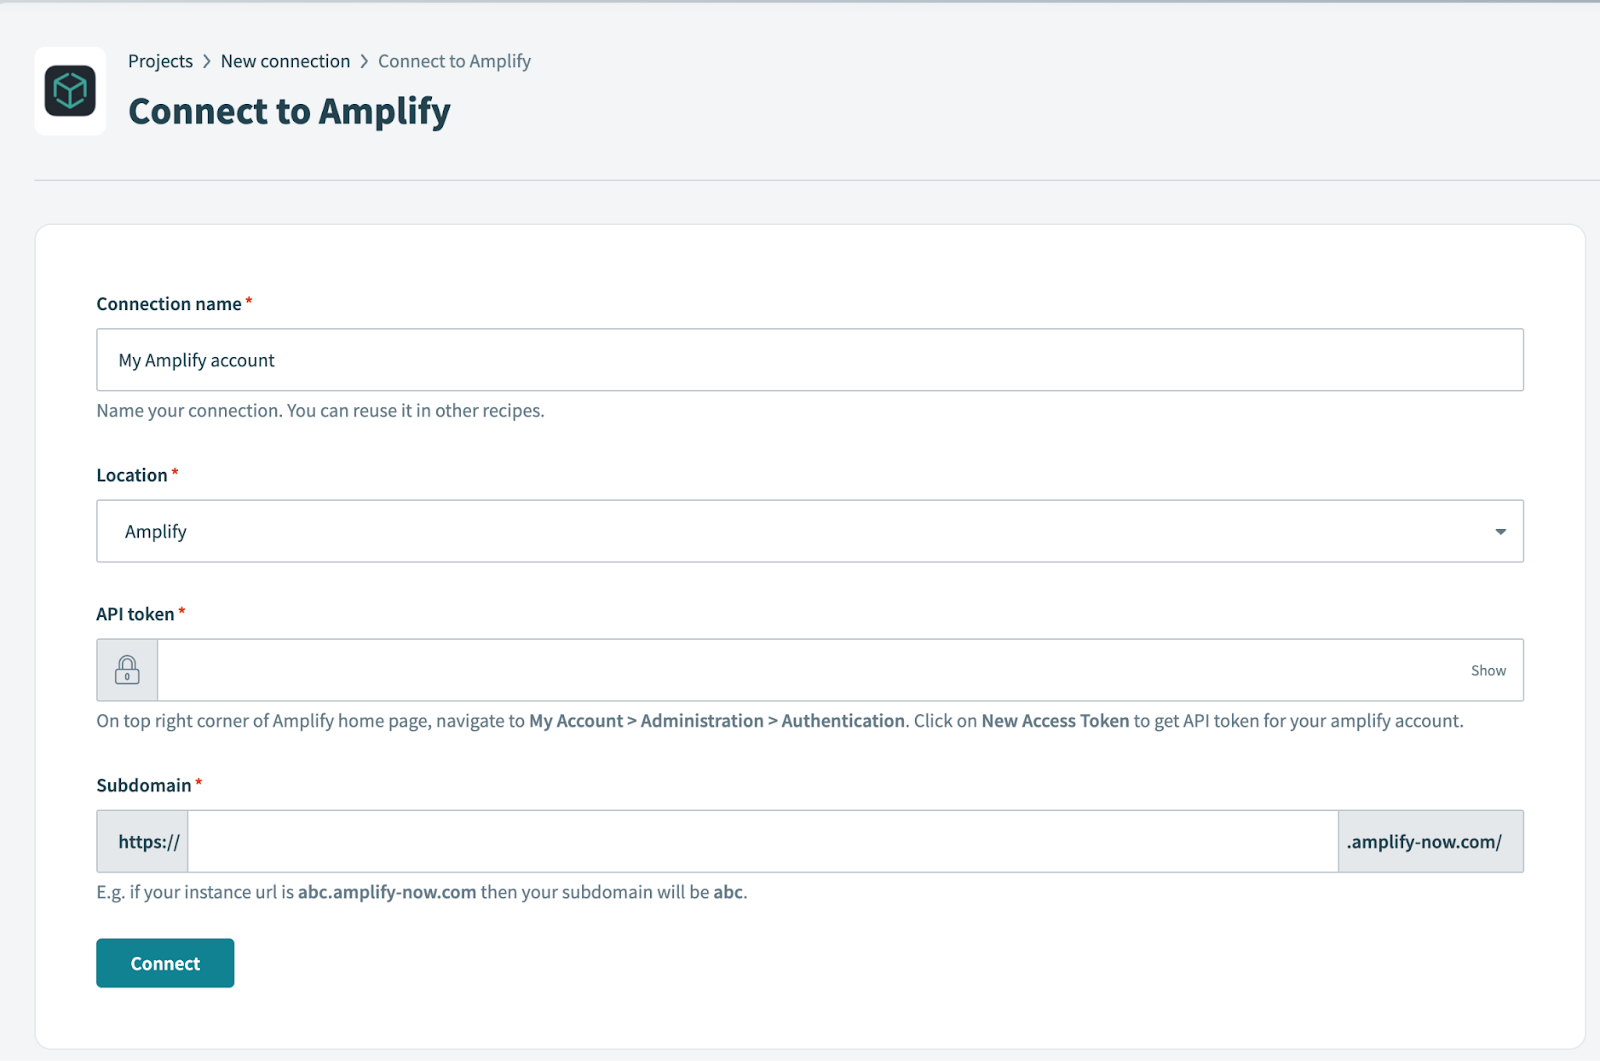Open New connection from the breadcrumb
Screen dimensions: 1600x1061
click(x=285, y=60)
